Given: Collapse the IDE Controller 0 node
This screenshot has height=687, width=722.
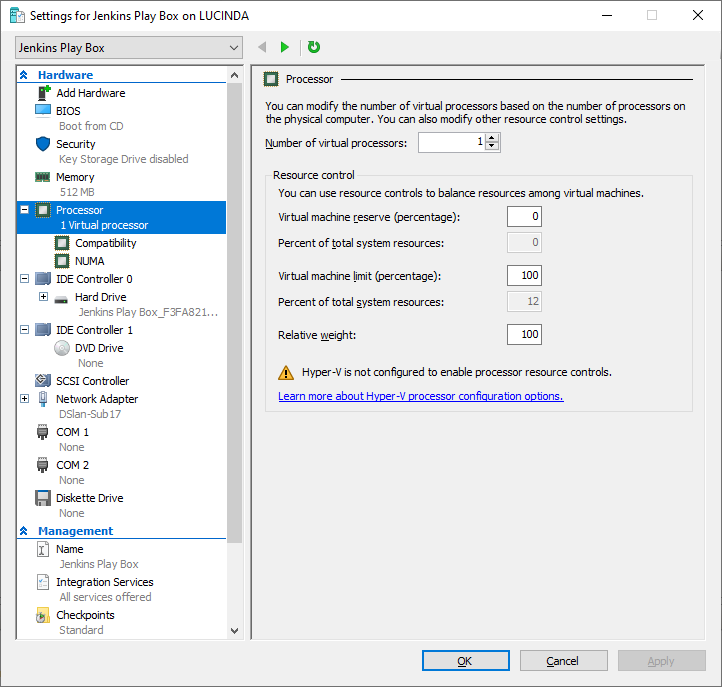Looking at the screenshot, I should (x=25, y=279).
